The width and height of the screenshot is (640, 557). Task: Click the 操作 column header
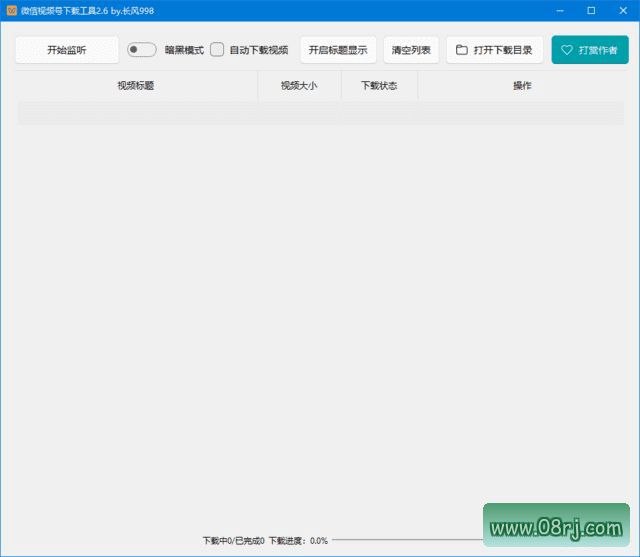point(522,86)
